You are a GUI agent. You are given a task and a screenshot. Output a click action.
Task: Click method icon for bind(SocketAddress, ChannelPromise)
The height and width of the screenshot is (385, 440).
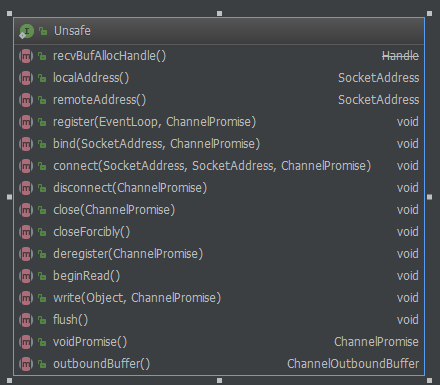point(26,144)
